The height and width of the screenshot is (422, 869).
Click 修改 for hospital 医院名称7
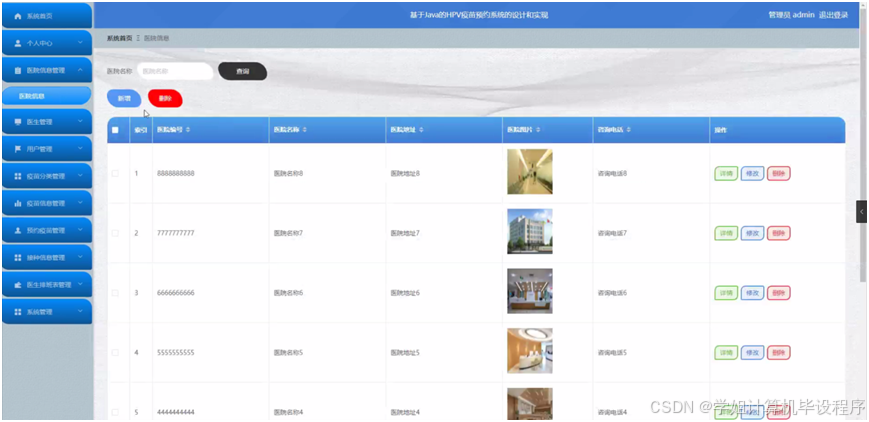pos(752,233)
